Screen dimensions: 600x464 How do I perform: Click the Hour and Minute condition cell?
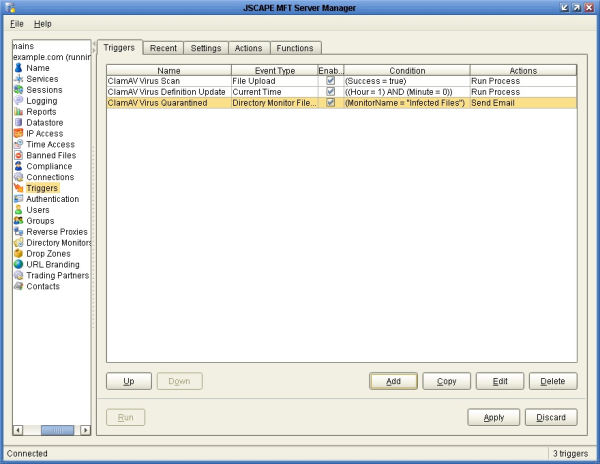(x=407, y=92)
